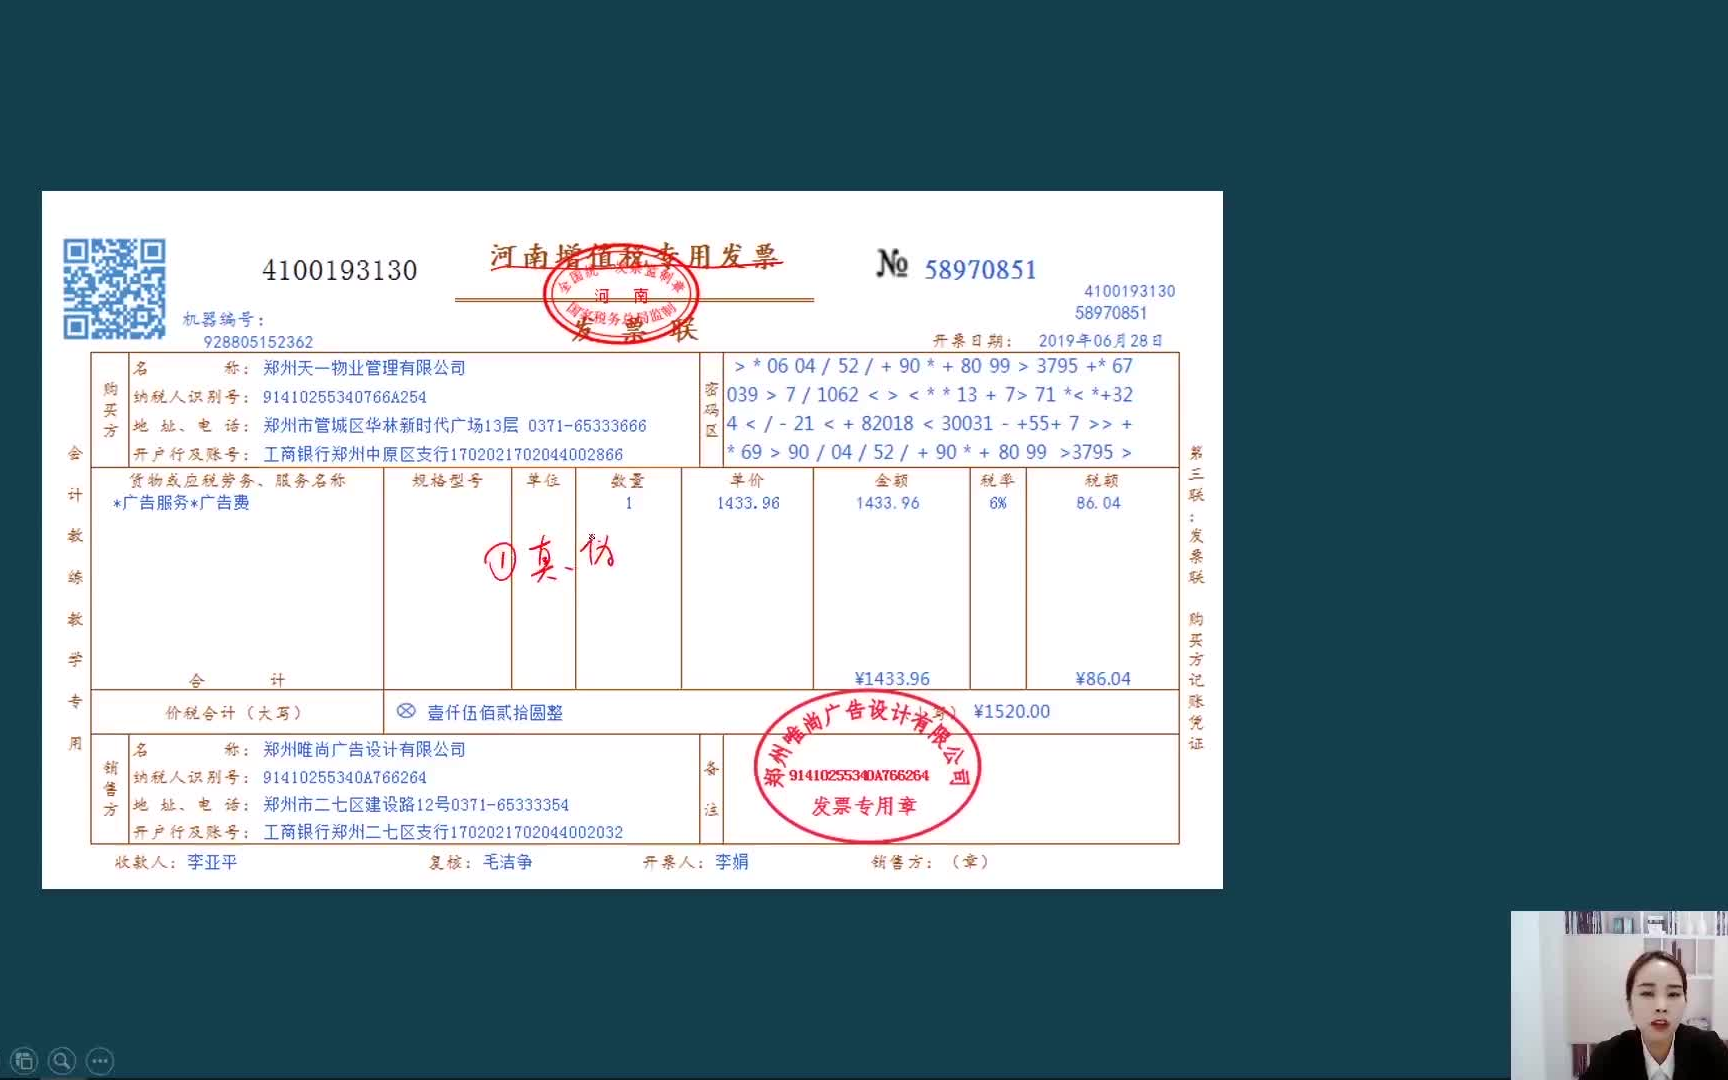The width and height of the screenshot is (1728, 1080).
Task: Click the invoice code 4100193130 in large print
Action: pos(340,270)
